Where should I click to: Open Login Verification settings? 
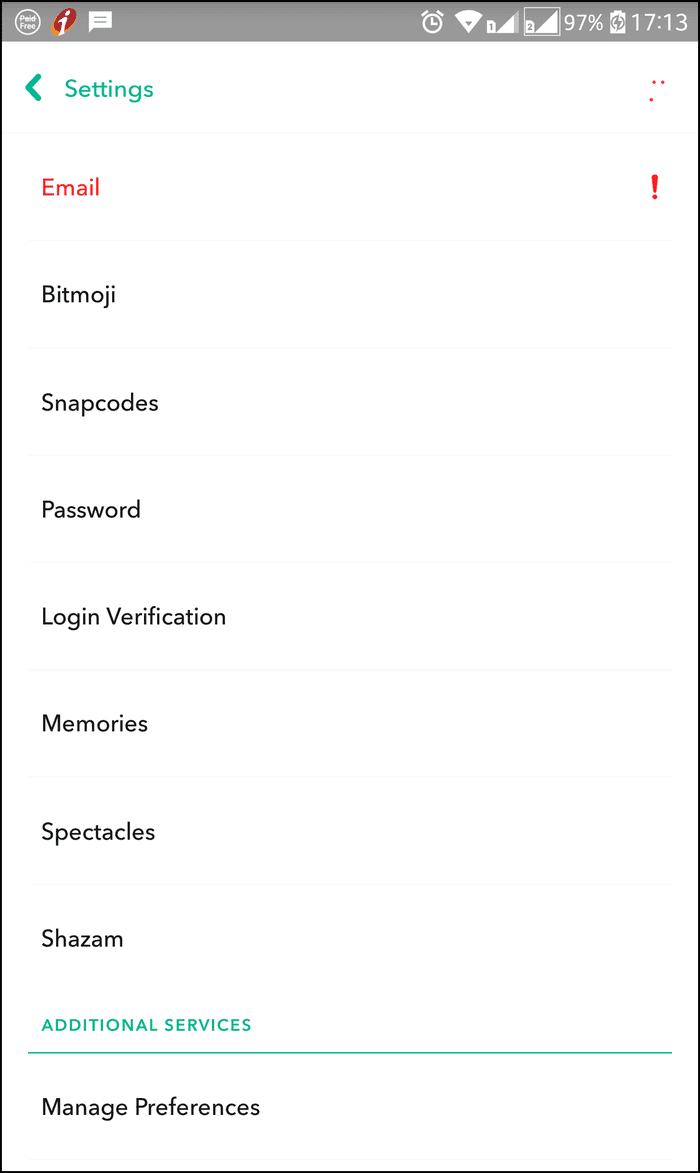point(350,616)
